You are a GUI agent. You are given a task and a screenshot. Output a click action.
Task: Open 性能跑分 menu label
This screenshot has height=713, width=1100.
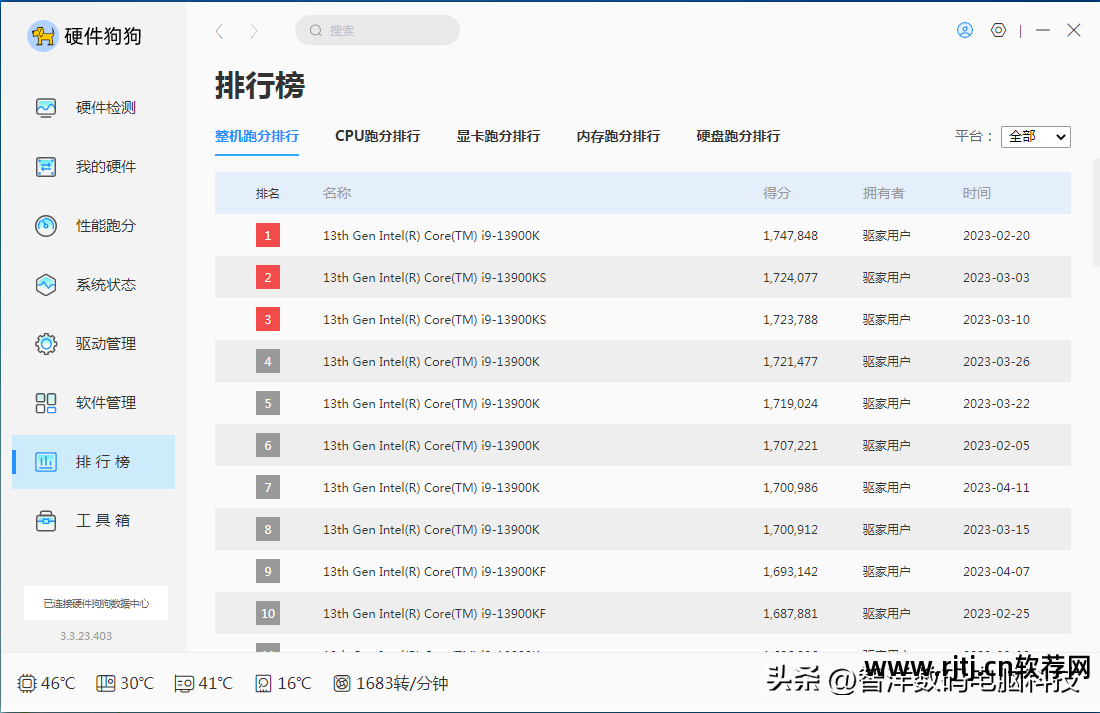106,225
